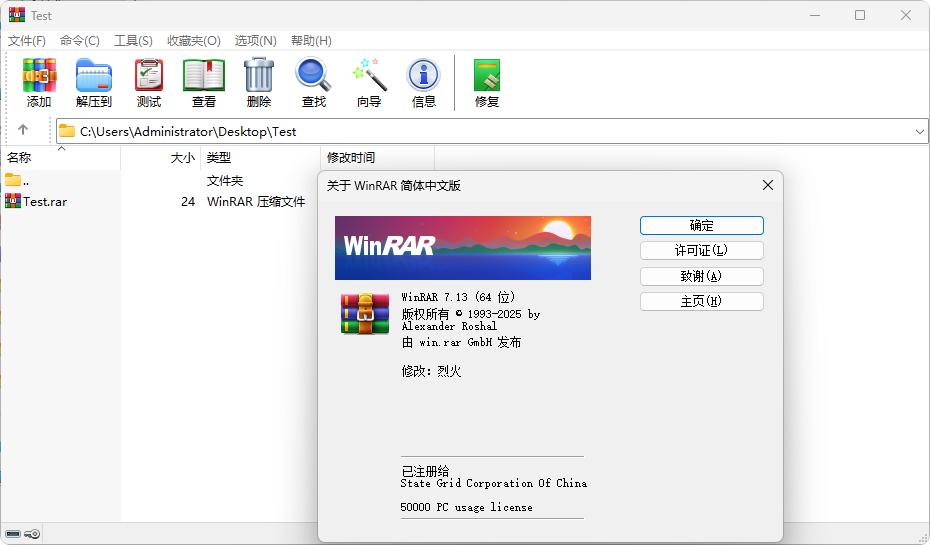Open the 向导 (Wizard) wand icon
This screenshot has width=930, height=545.
click(369, 75)
